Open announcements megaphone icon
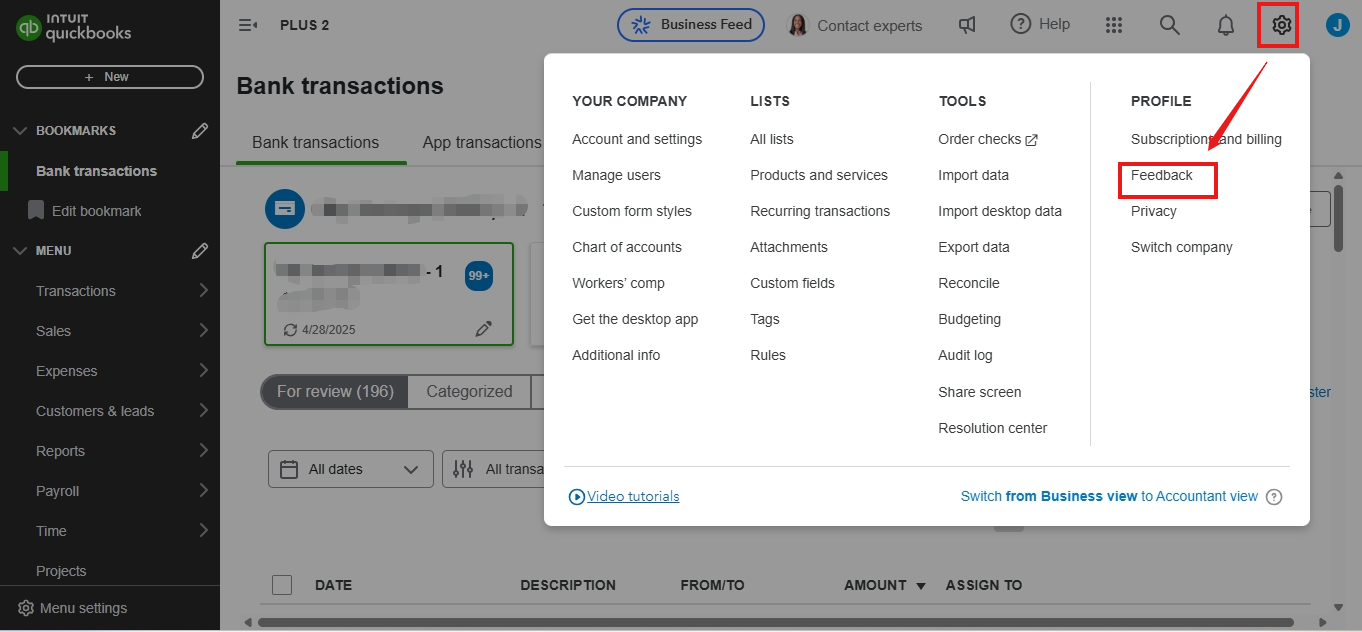The height and width of the screenshot is (632, 1362). tap(967, 25)
